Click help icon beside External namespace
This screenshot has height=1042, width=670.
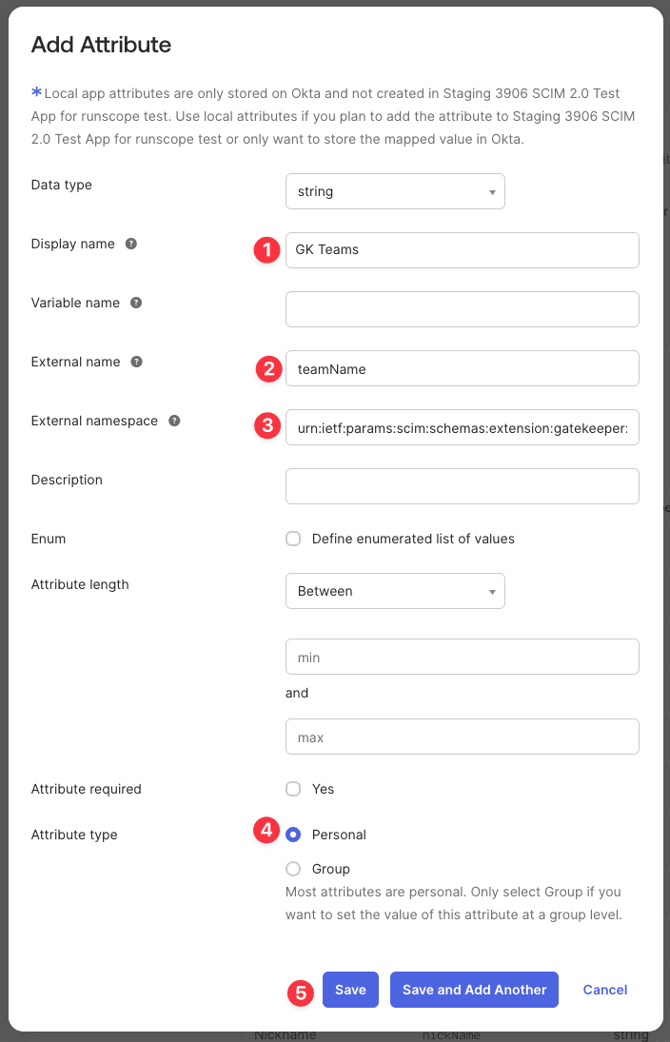[174, 421]
